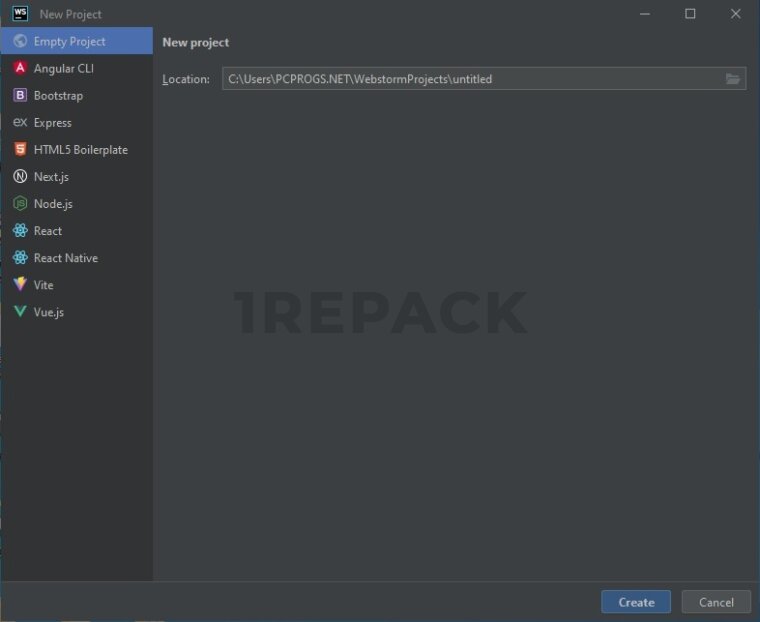This screenshot has width=760, height=622.
Task: Click the WebStorm logo in title bar
Action: (x=19, y=14)
